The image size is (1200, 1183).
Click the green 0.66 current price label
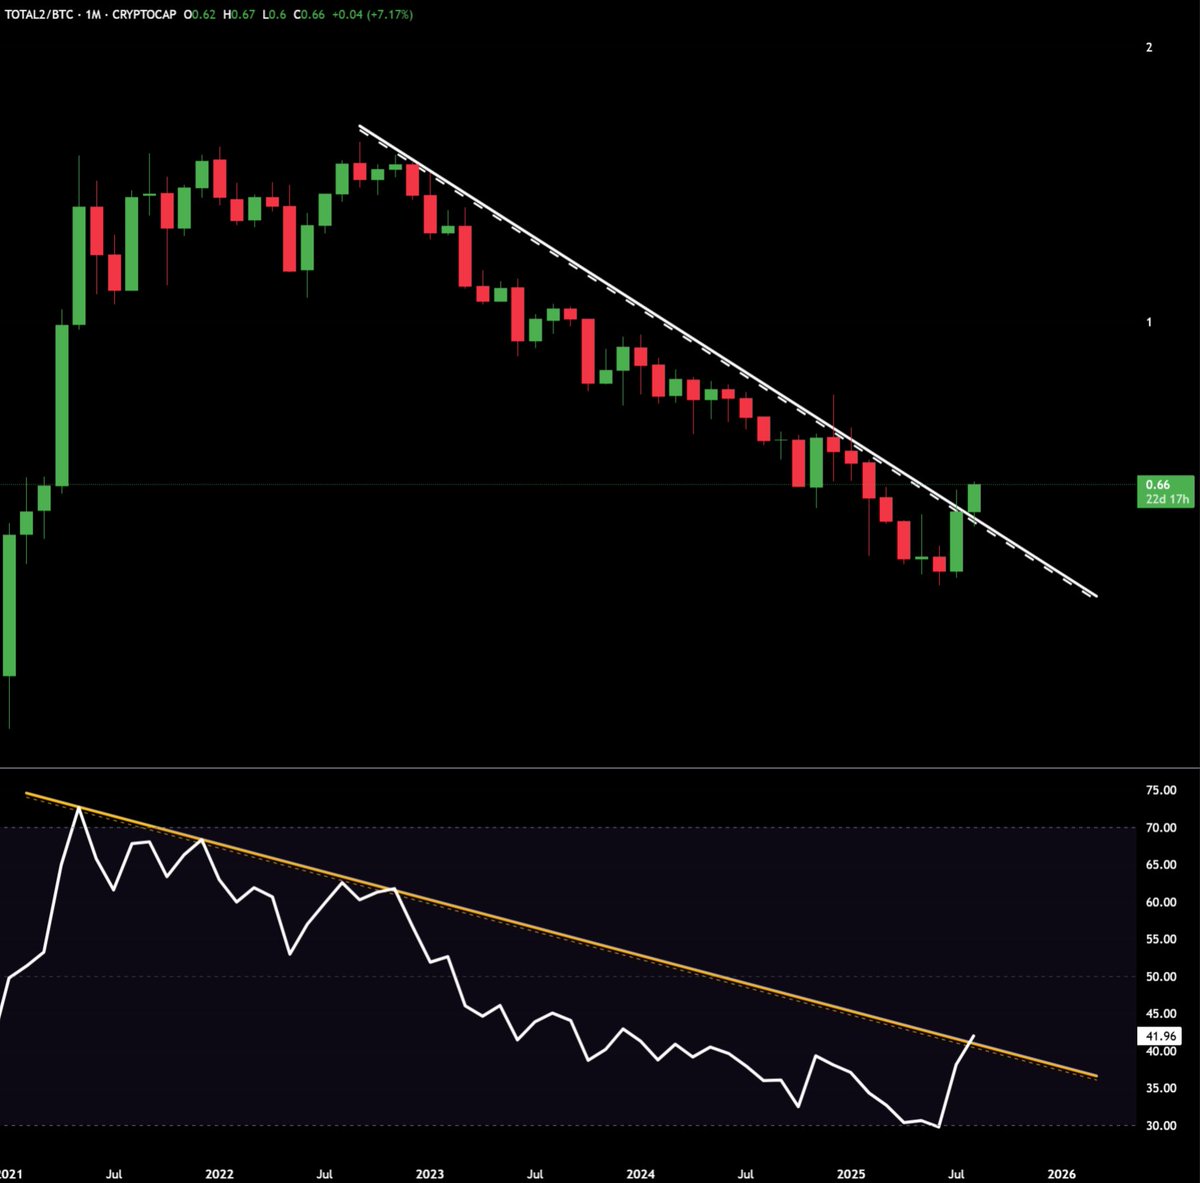point(1158,485)
